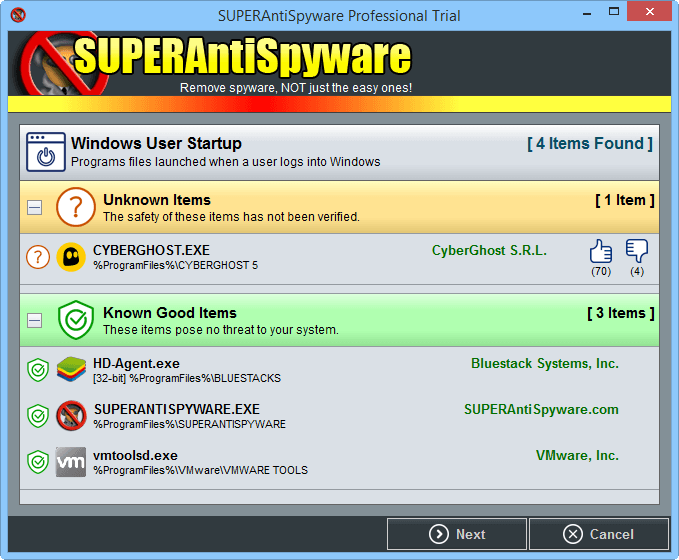The height and width of the screenshot is (560, 679).
Task: Click the CyberGhost S.R.L. publisher name
Action: tap(489, 250)
